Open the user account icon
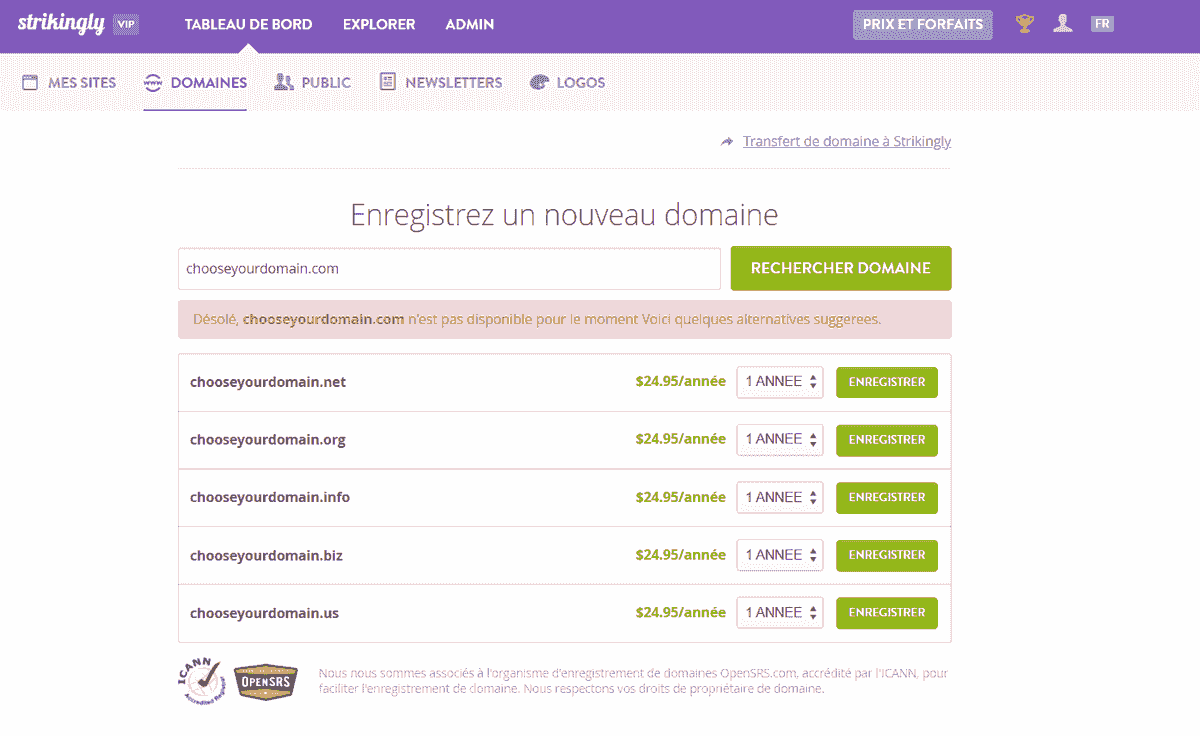This screenshot has width=1200, height=736. pyautogui.click(x=1063, y=24)
